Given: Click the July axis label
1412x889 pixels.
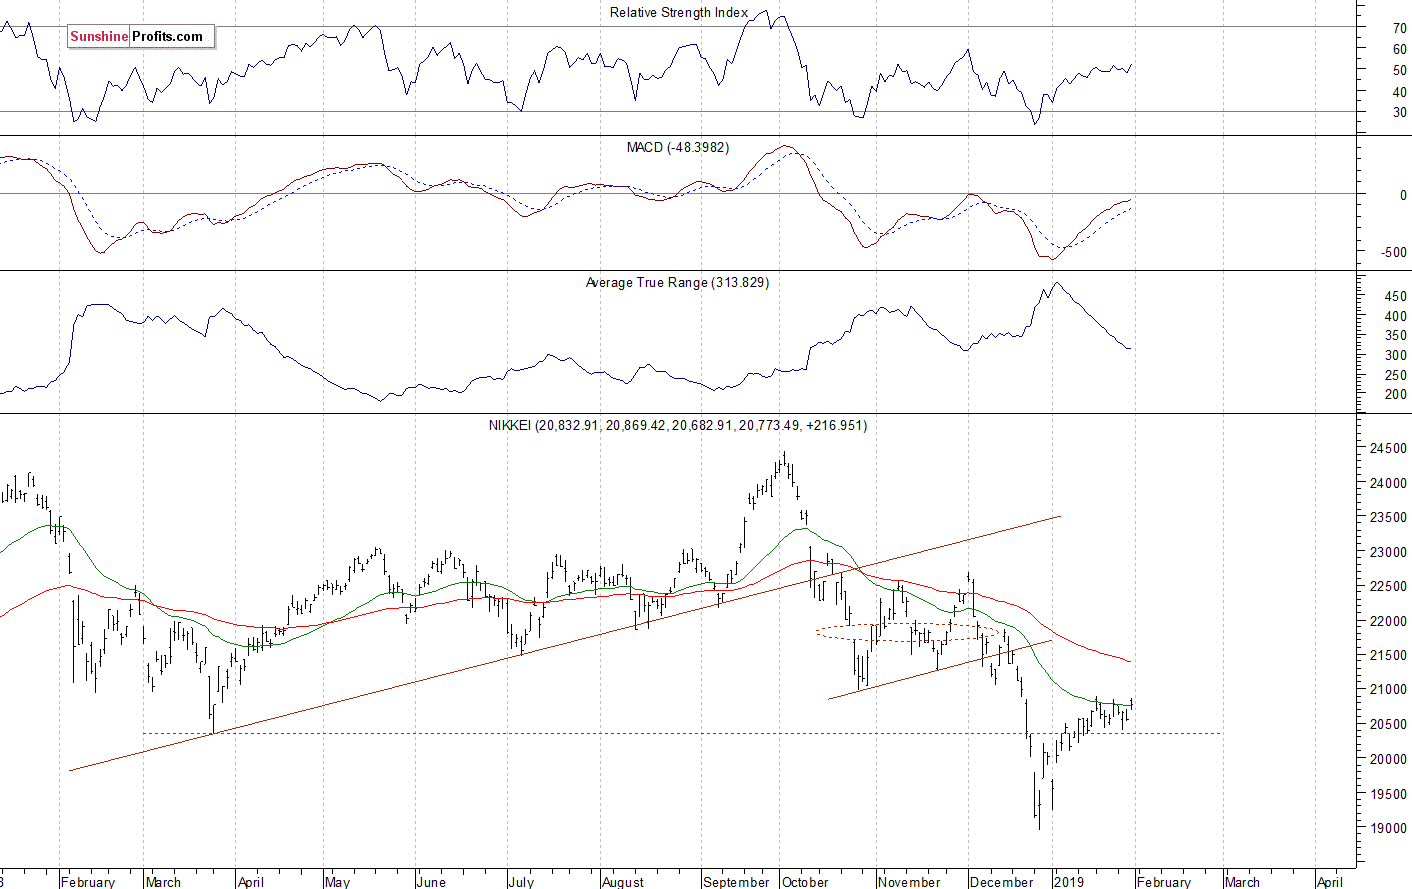Looking at the screenshot, I should click(x=521, y=882).
